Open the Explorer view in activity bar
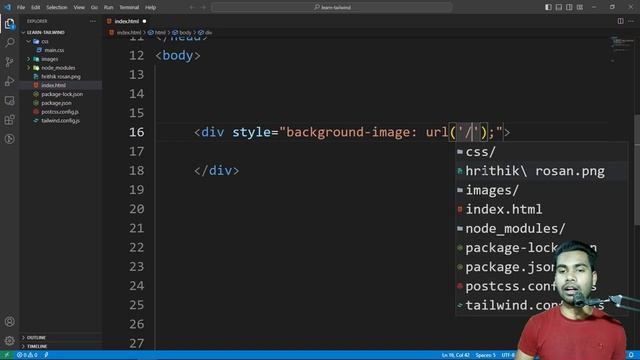The image size is (640, 360). tap(10, 24)
